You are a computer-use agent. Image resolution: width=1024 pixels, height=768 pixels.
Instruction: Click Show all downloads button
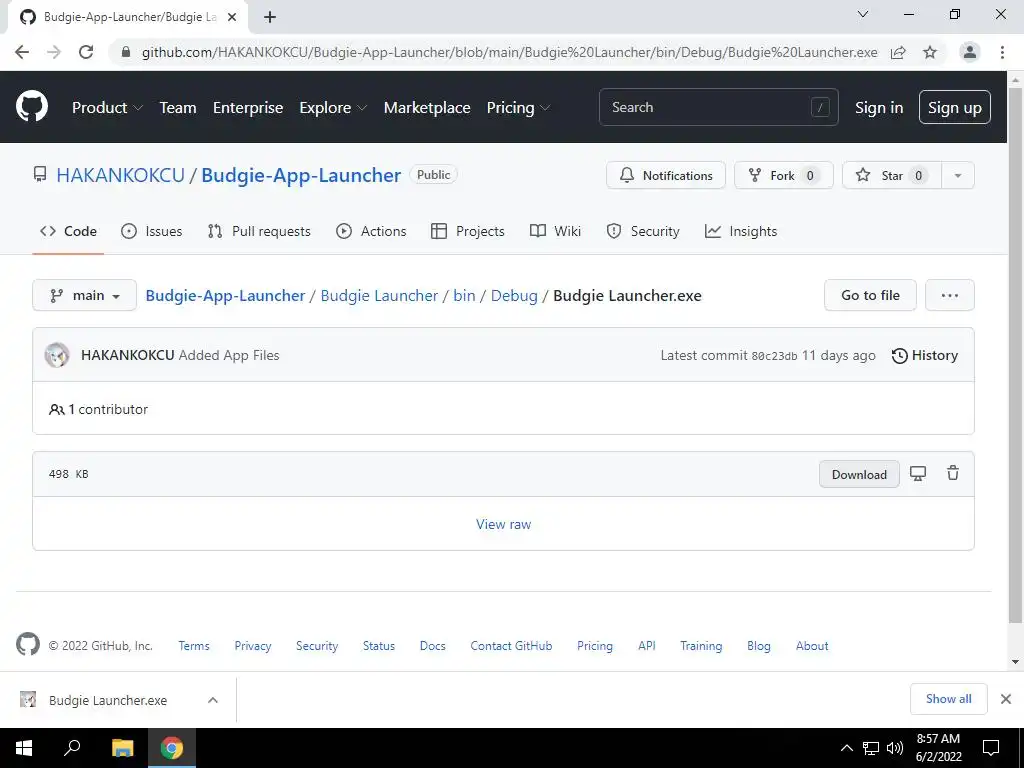click(948, 699)
